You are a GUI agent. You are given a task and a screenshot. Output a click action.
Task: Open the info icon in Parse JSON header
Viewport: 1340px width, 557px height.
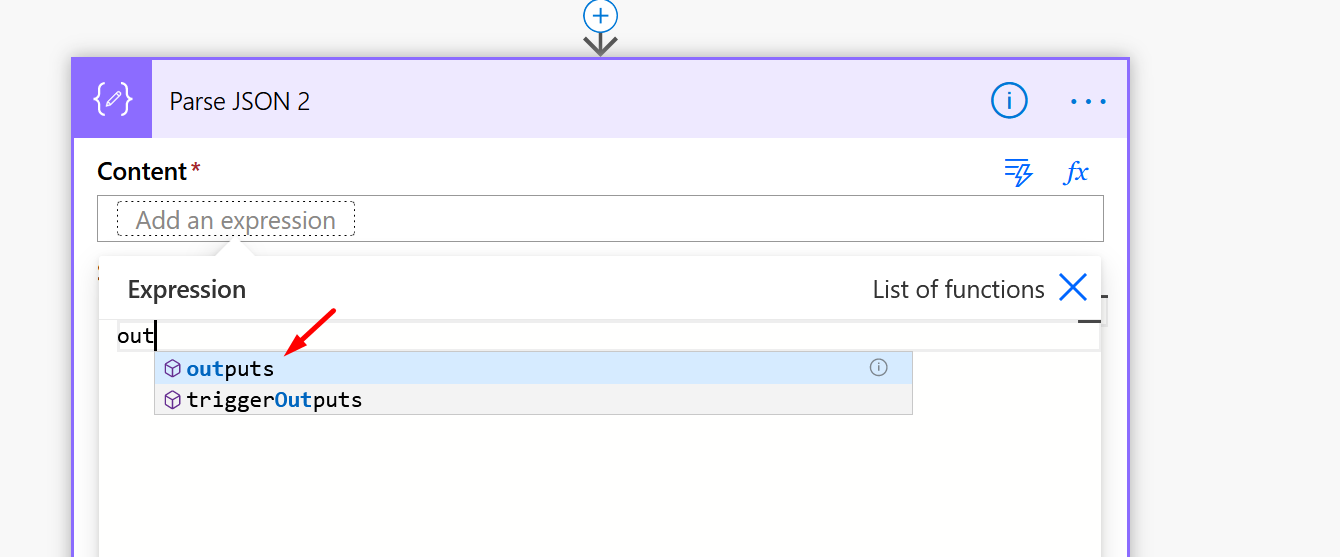pyautogui.click(x=1009, y=100)
